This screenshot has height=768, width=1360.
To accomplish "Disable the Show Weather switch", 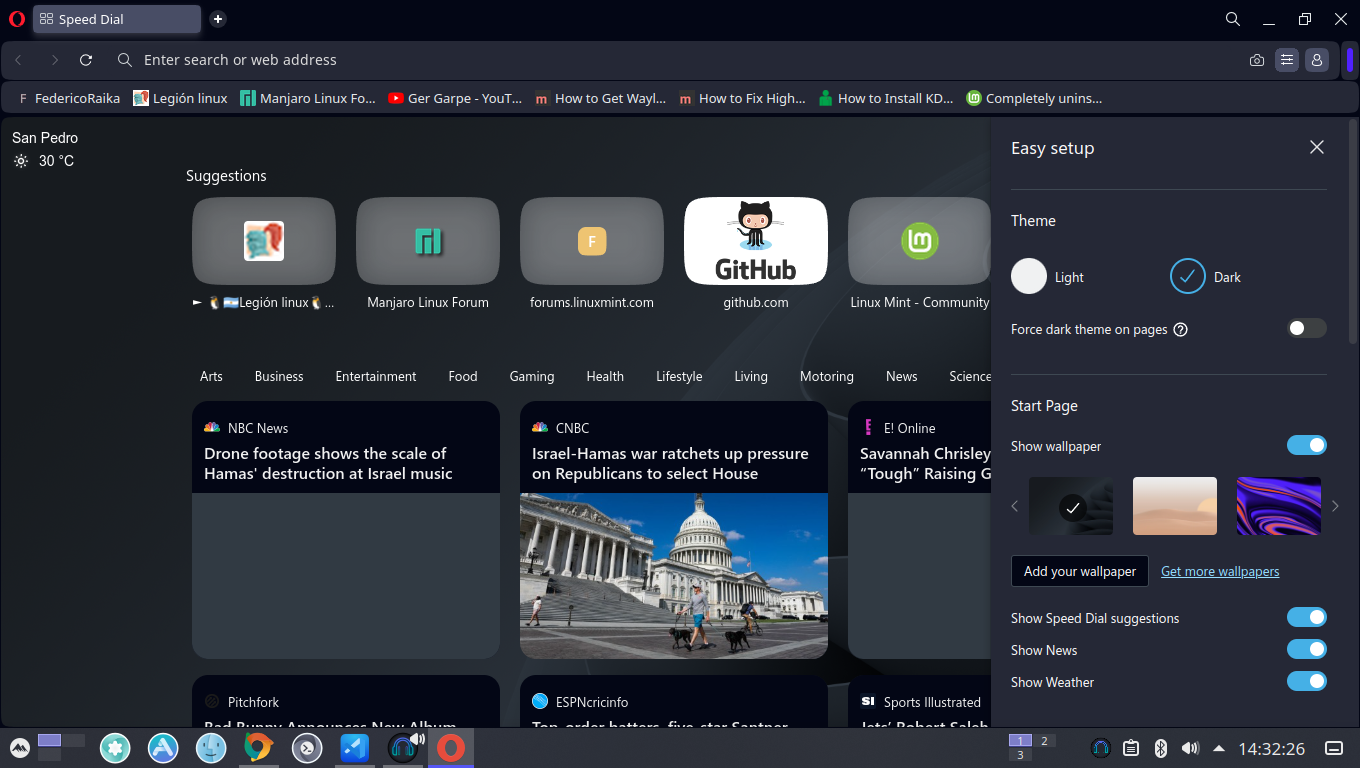I will click(1306, 681).
